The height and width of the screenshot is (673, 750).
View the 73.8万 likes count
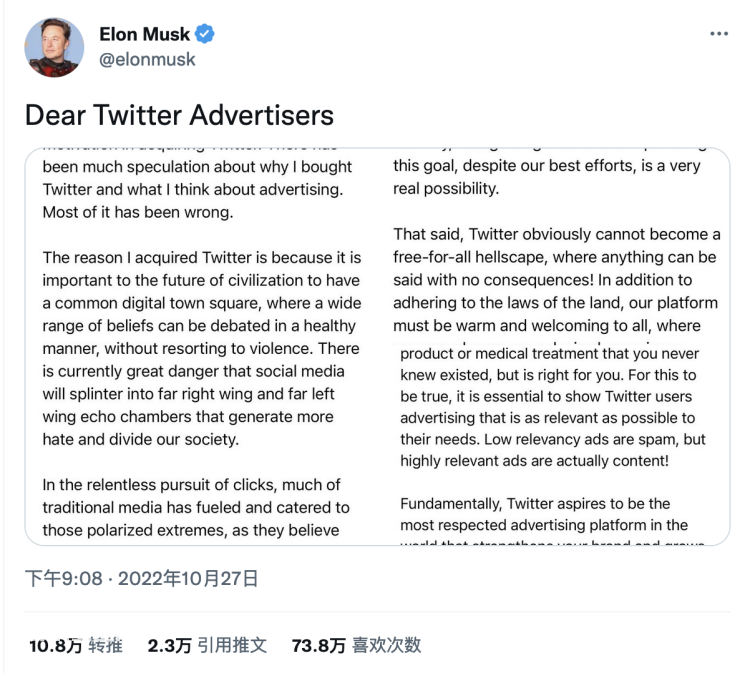(x=319, y=645)
